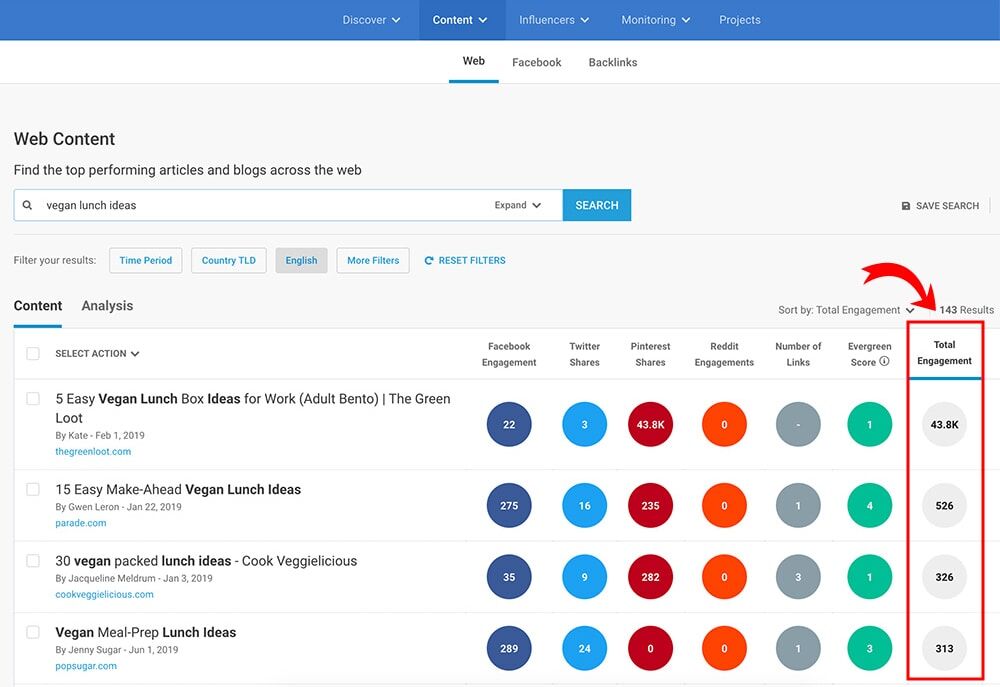Click into the vegan lunch ideas search field
This screenshot has height=687, width=1000.
tap(260, 205)
